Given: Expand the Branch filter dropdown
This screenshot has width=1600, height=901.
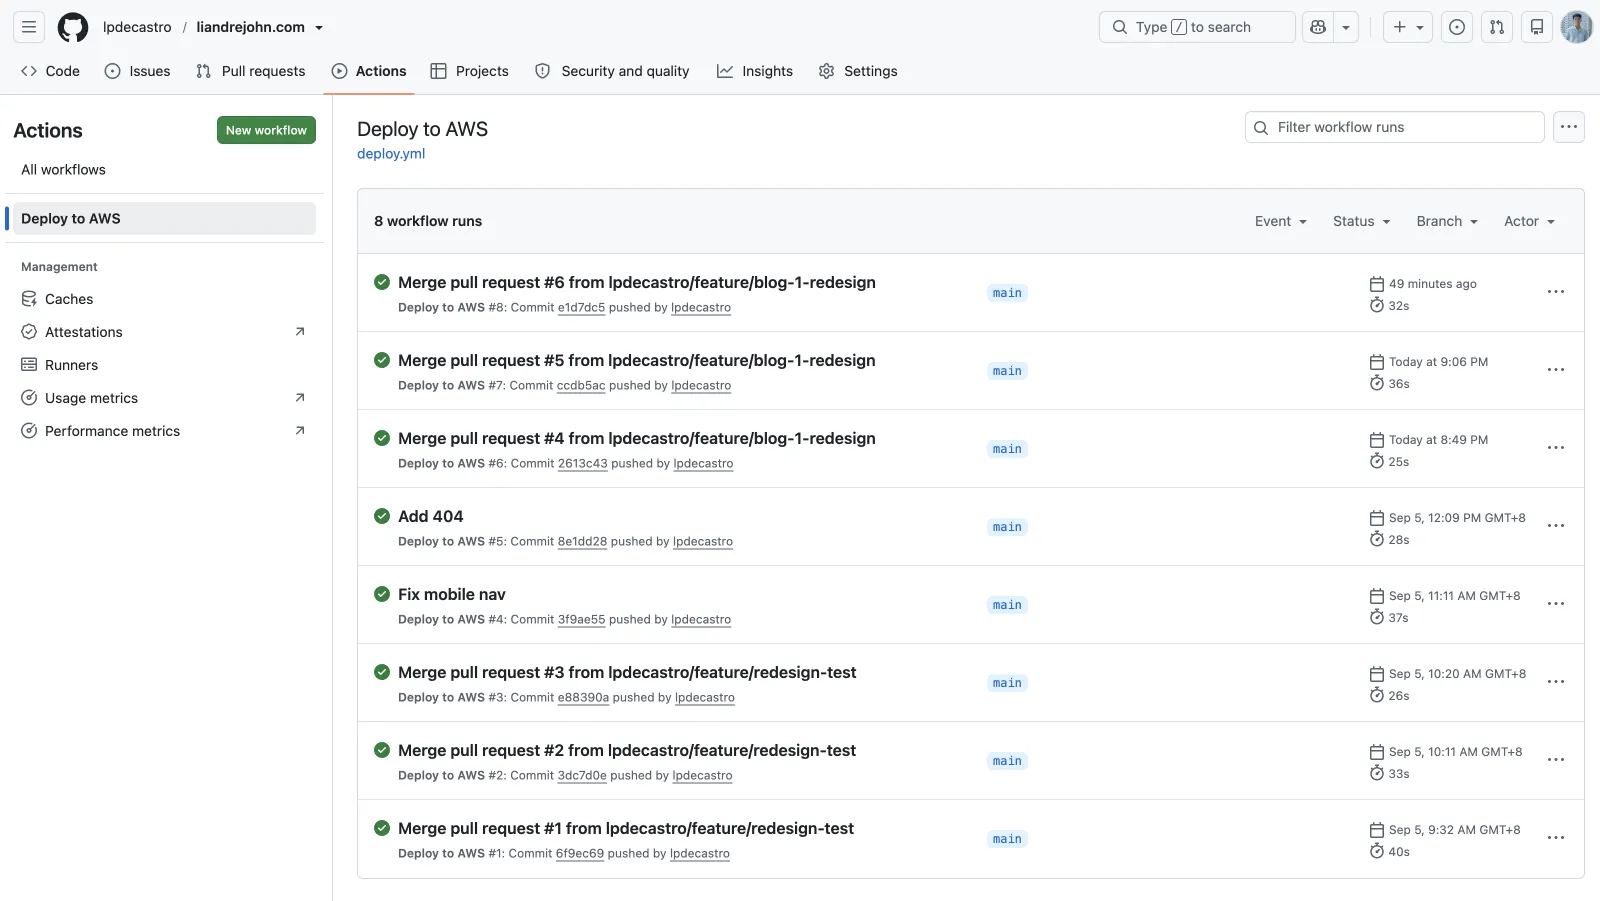Looking at the screenshot, I should [1447, 221].
